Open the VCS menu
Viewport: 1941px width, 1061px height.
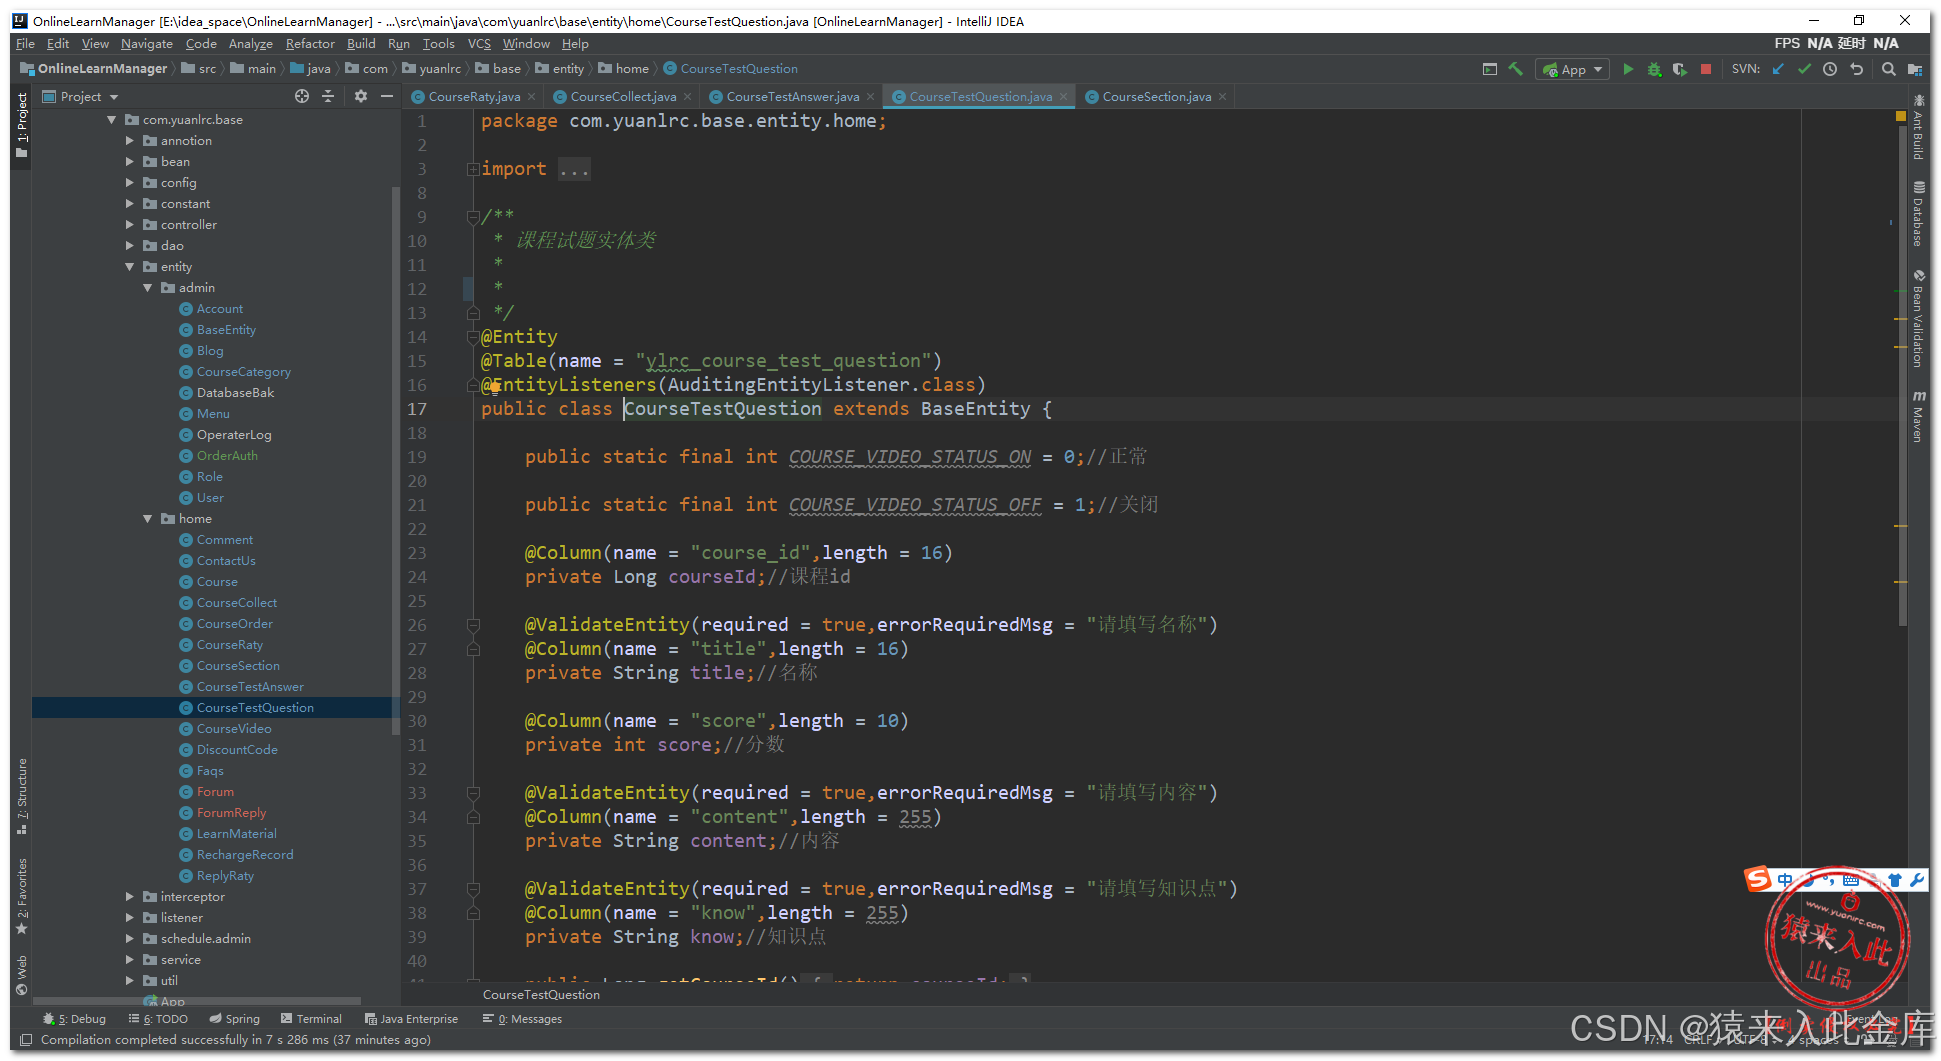479,44
